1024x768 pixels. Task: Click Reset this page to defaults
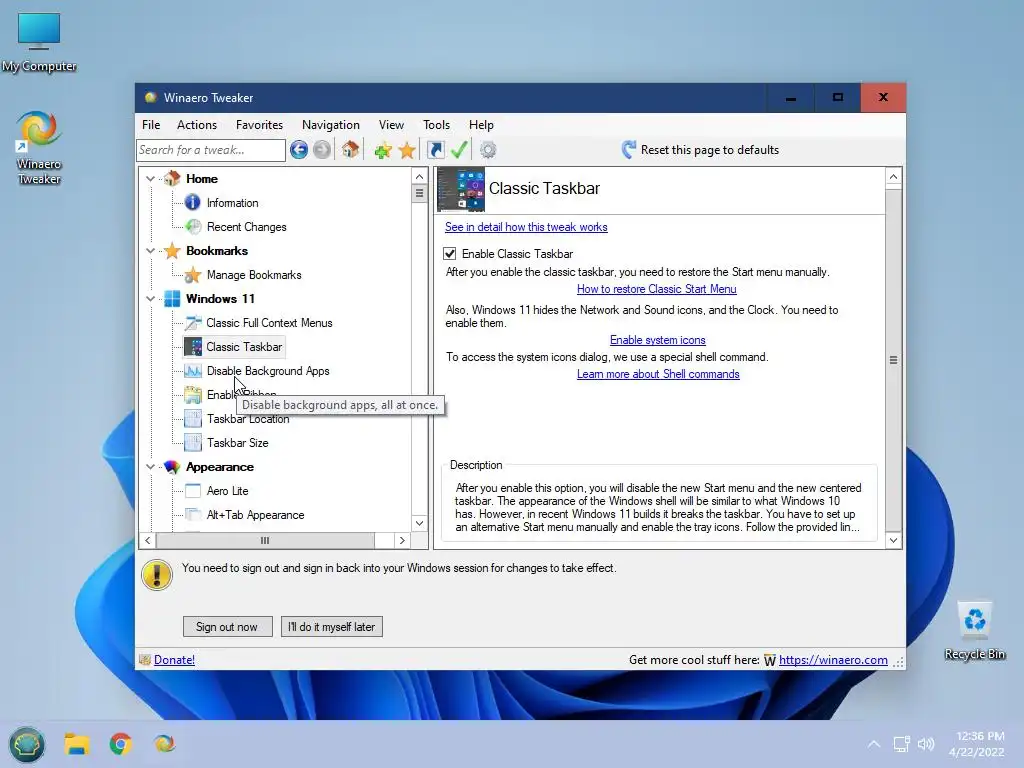(x=709, y=150)
